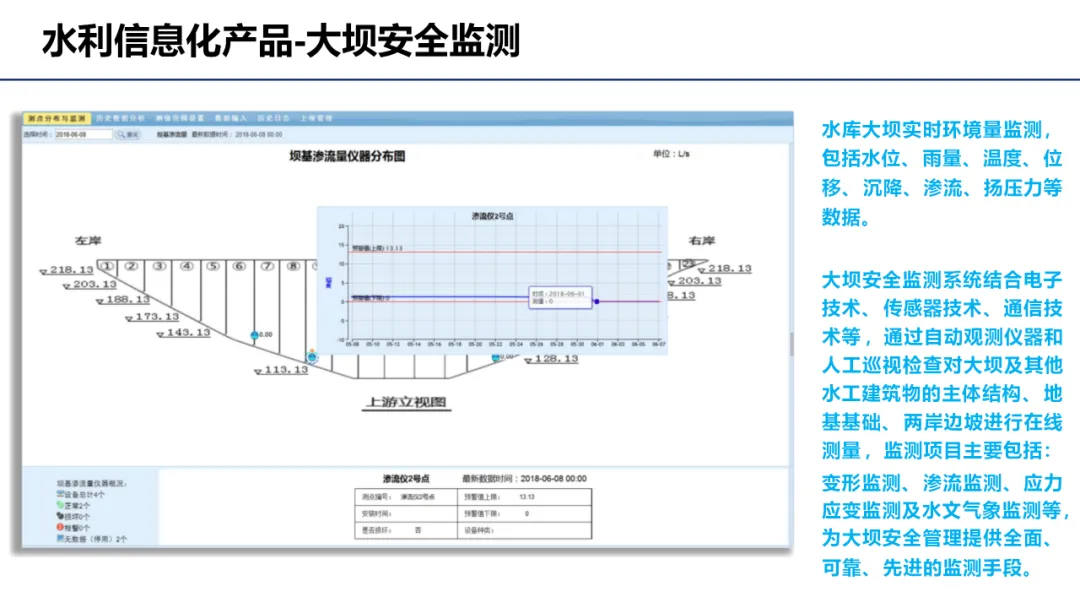Click the date field showing 2018-06-08
The image size is (1080, 608).
coord(83,135)
